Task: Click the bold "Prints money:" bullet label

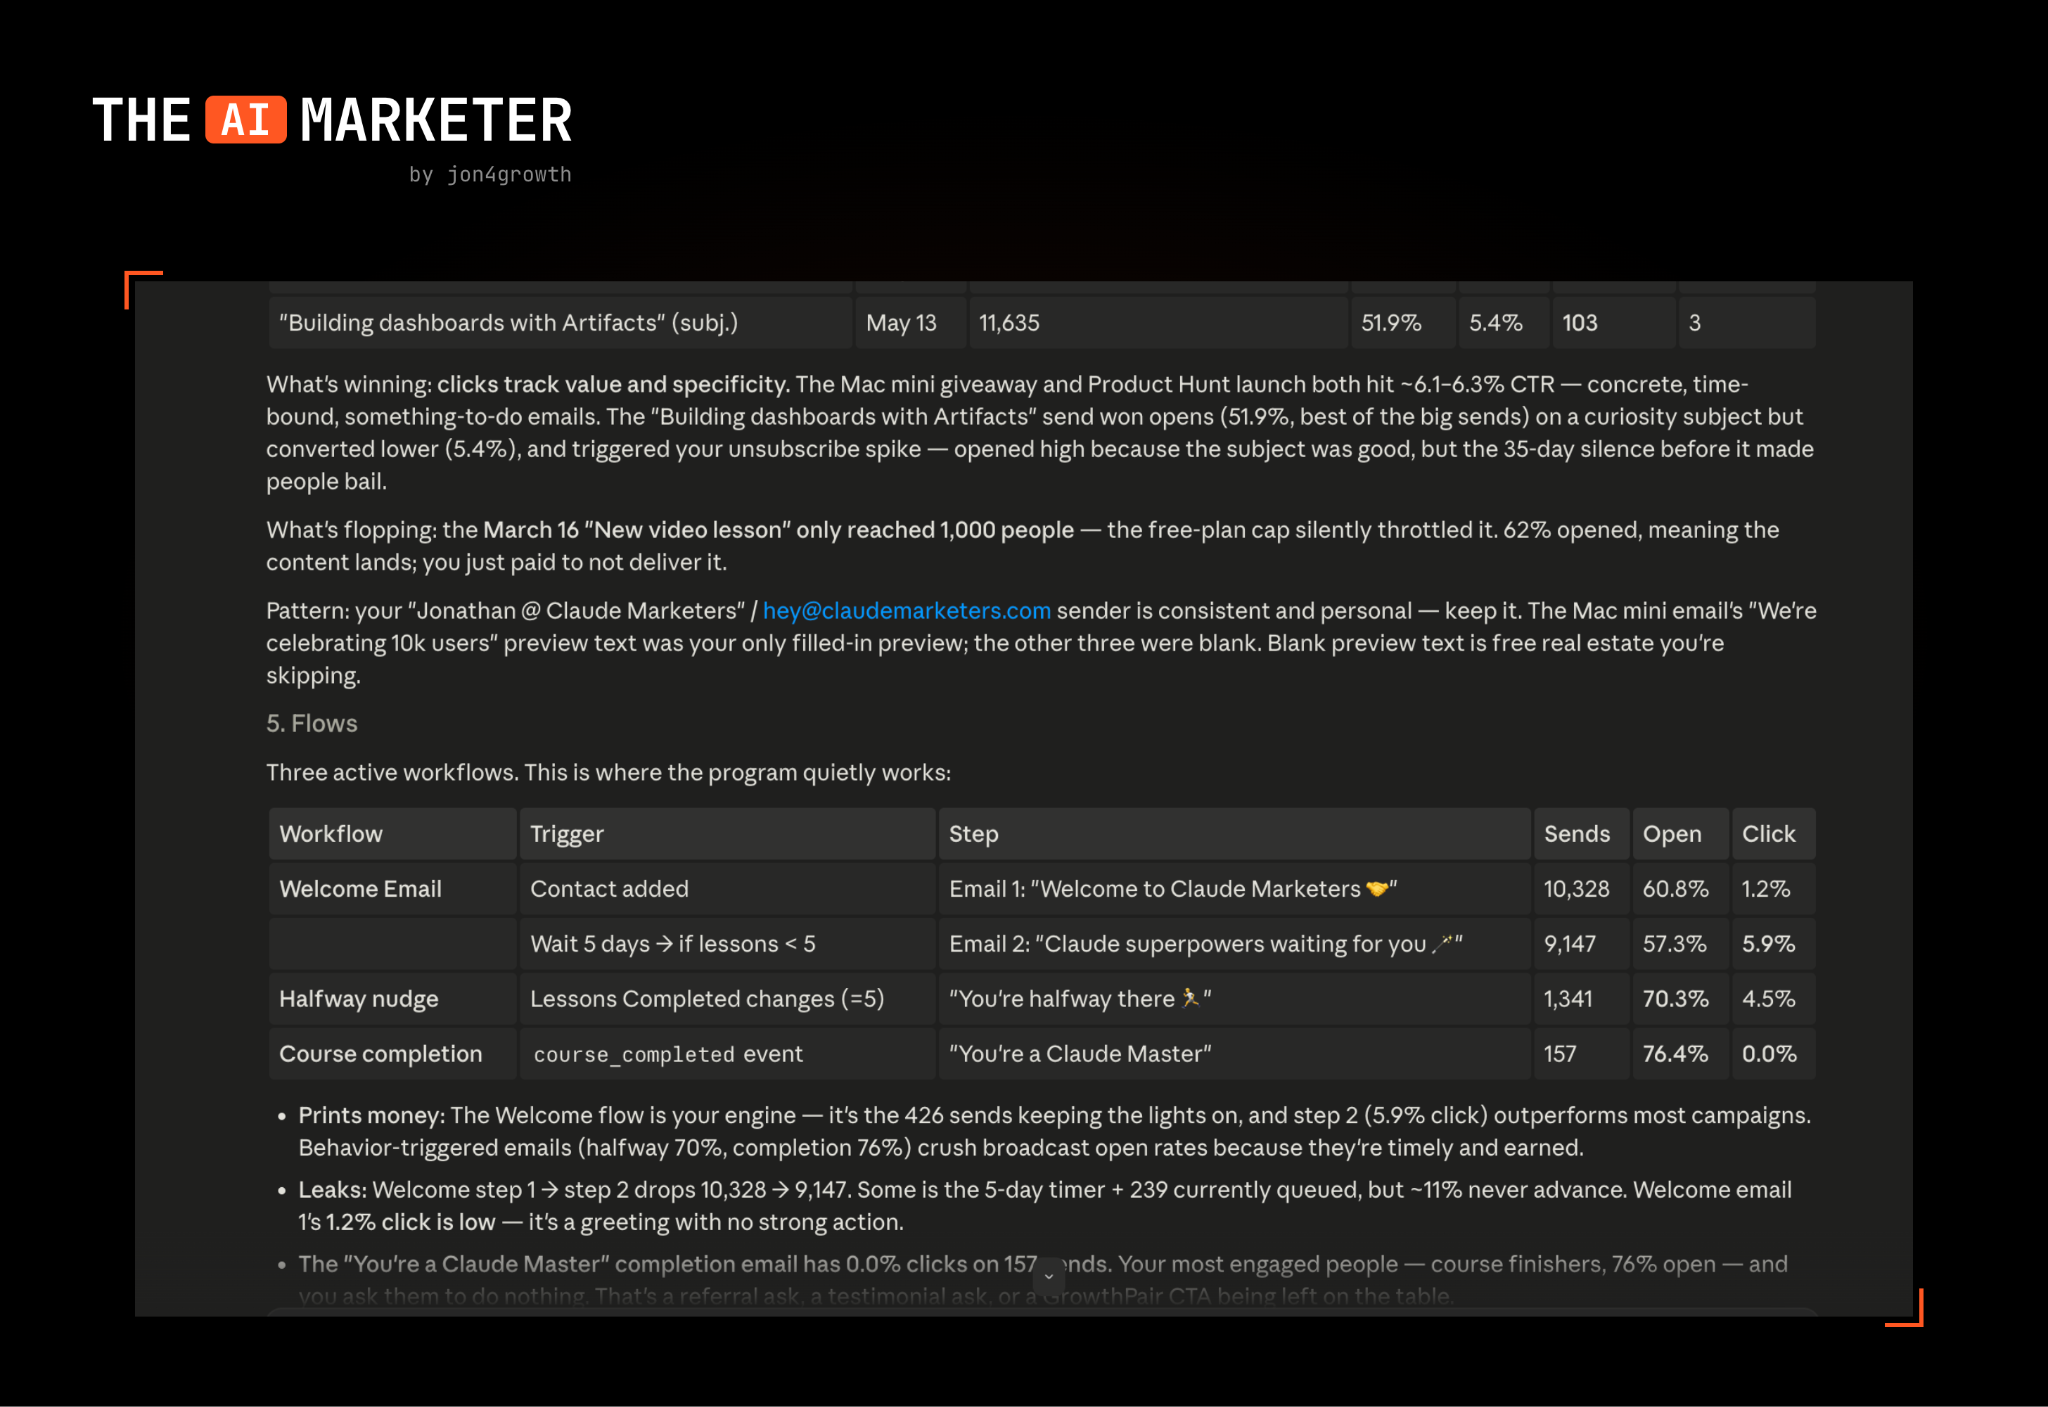Action: 371,1116
